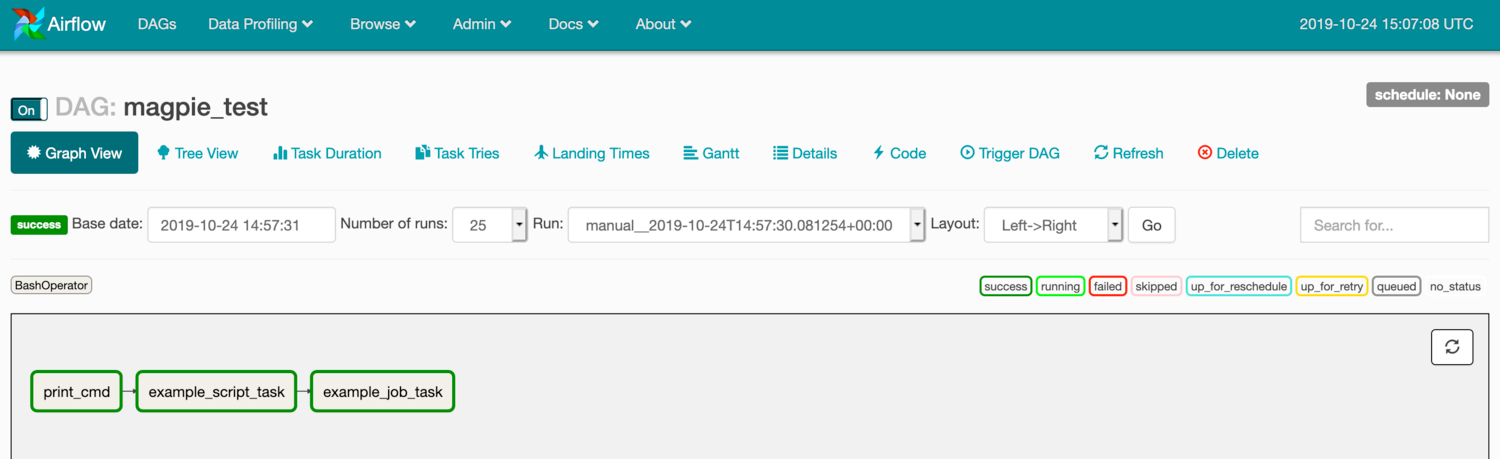Screen dimensions: 1500x459
Task: Click the Task Tries copy icon
Action: [423, 153]
